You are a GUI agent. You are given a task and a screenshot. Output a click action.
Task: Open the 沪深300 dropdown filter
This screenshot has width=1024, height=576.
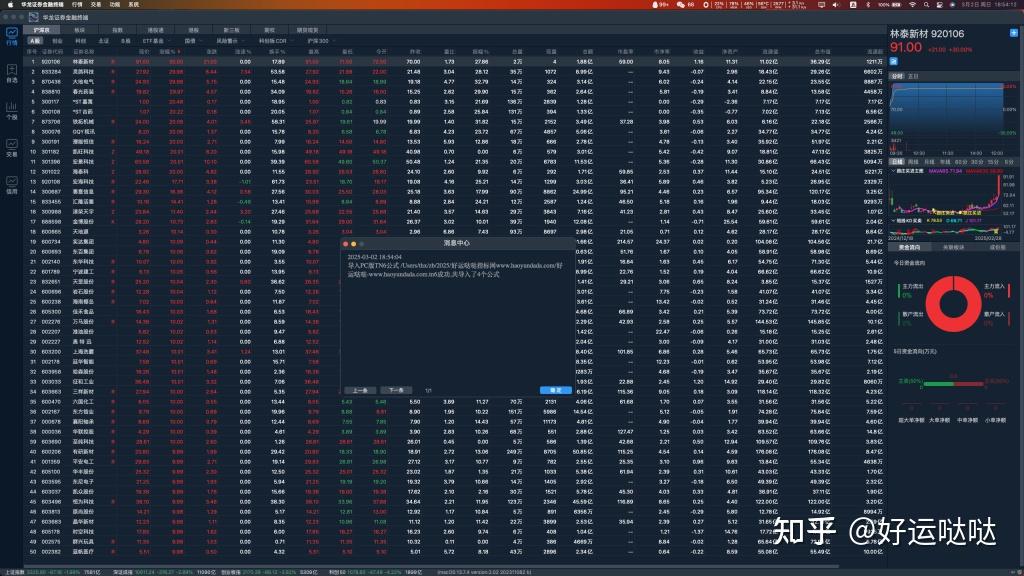(x=322, y=41)
